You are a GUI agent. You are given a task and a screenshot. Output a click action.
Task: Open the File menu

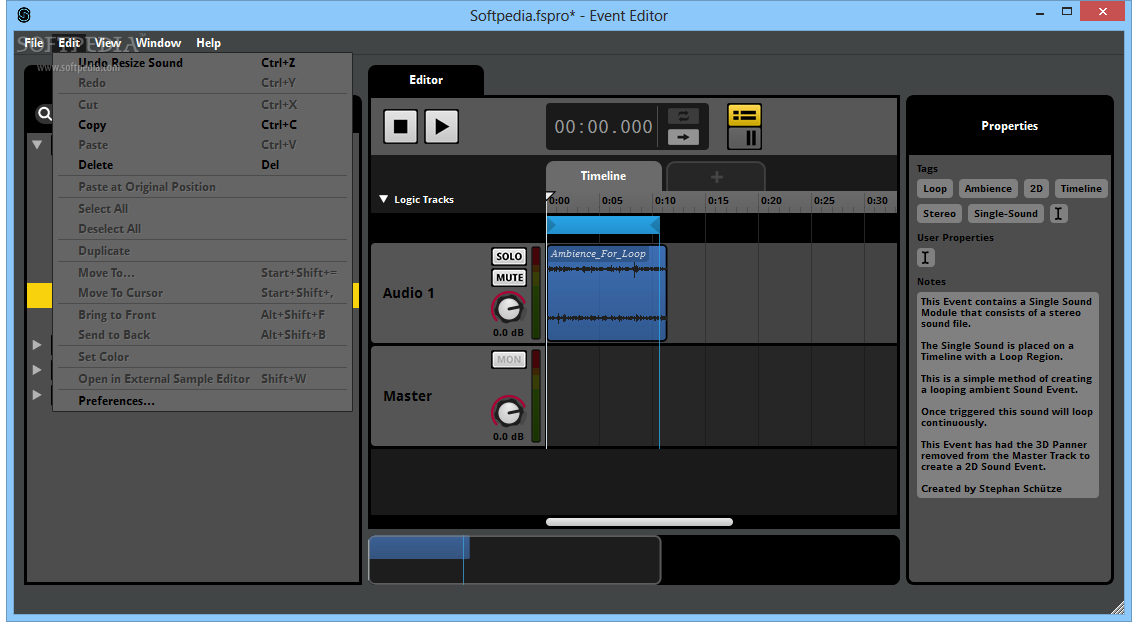[33, 43]
